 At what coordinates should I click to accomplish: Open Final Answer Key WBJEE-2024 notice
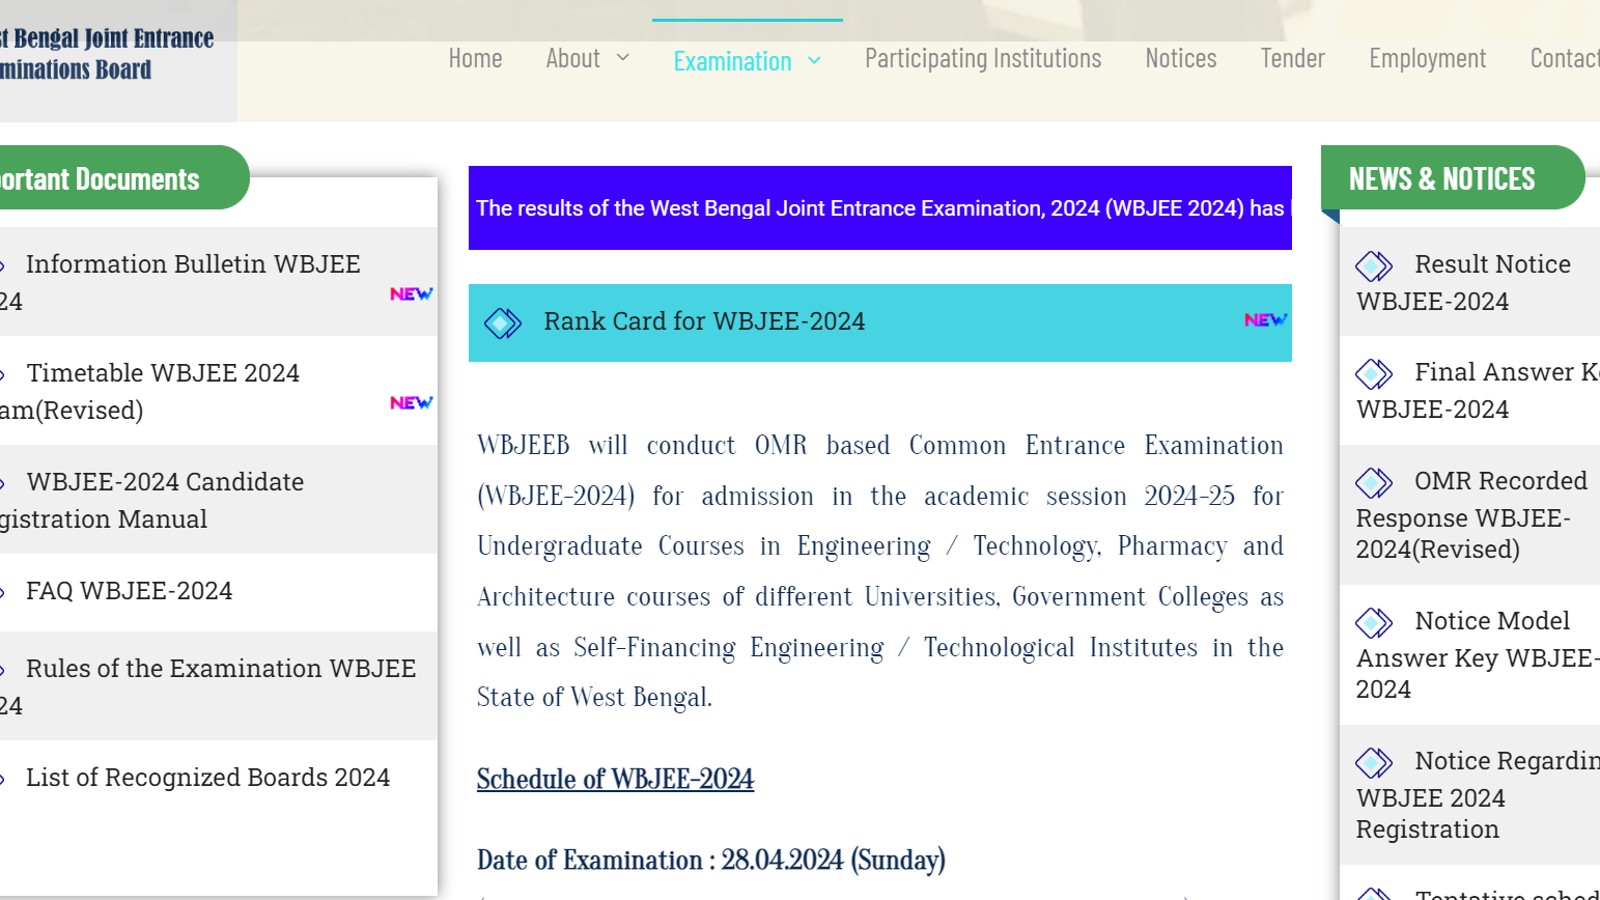point(1478,390)
